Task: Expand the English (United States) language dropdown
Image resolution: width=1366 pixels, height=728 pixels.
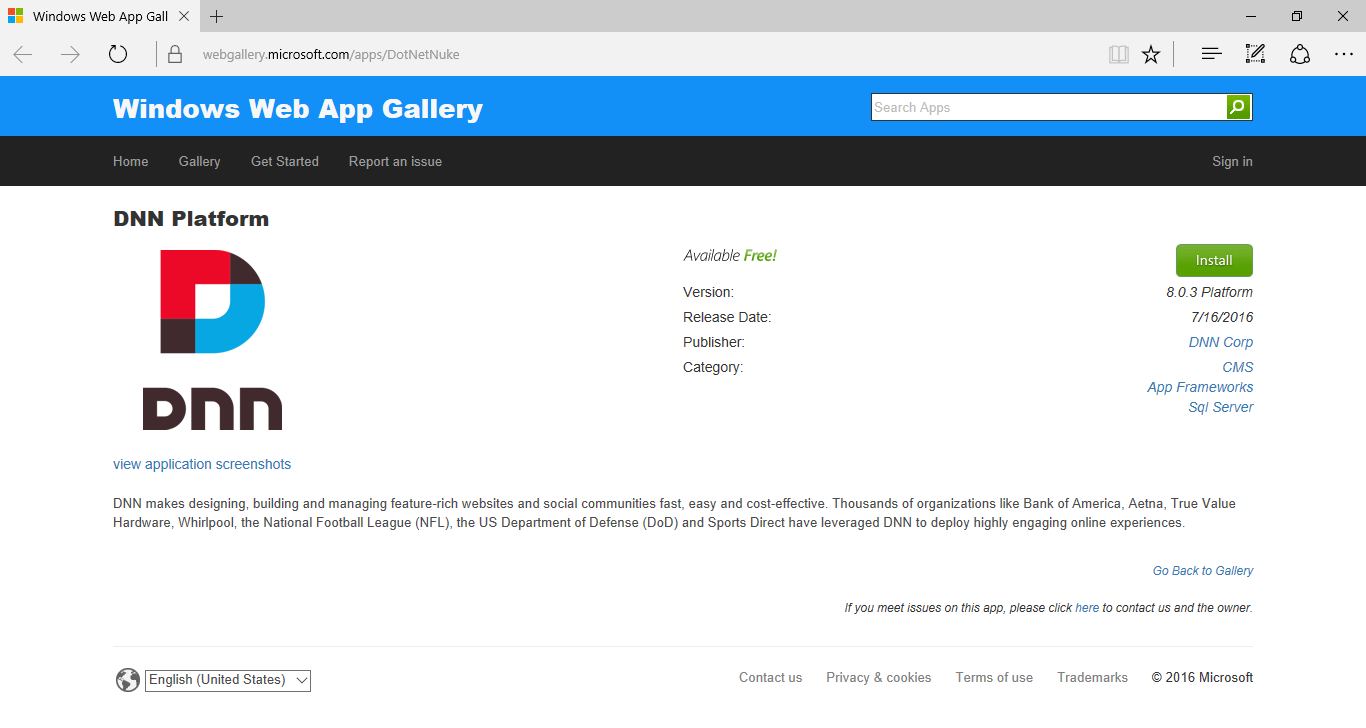Action: (x=228, y=680)
